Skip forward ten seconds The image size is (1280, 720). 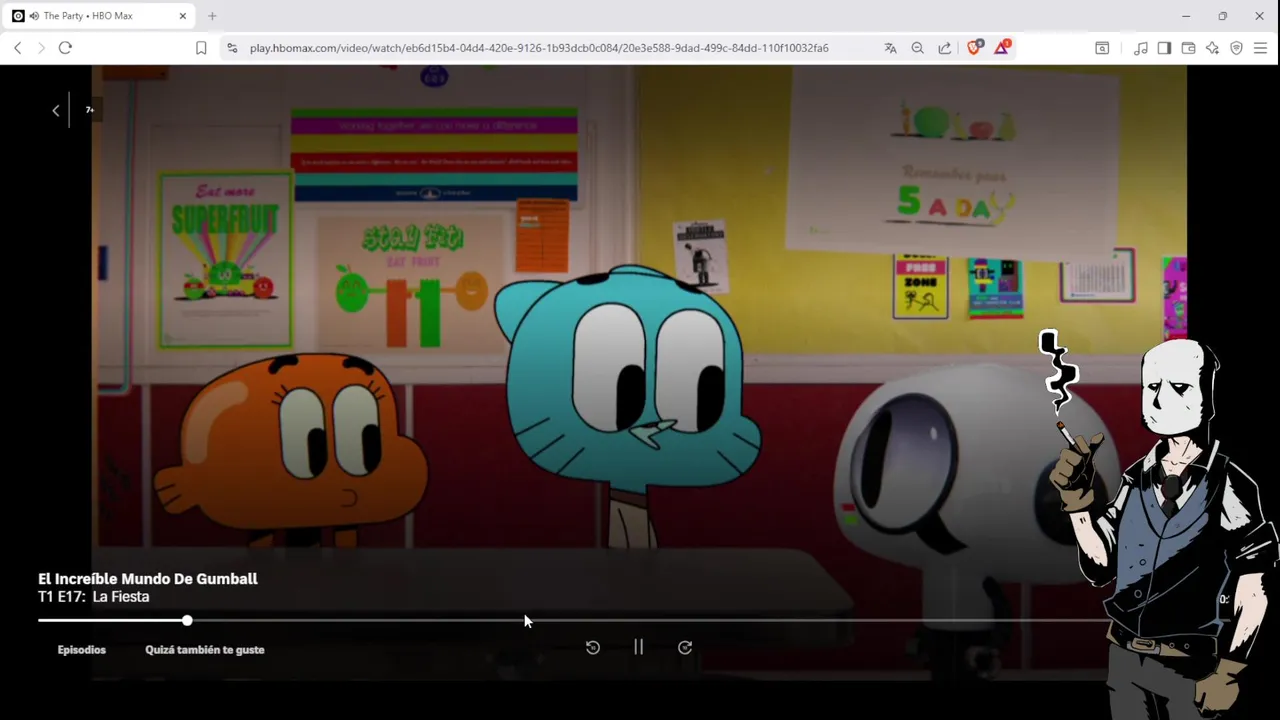pyautogui.click(x=685, y=647)
